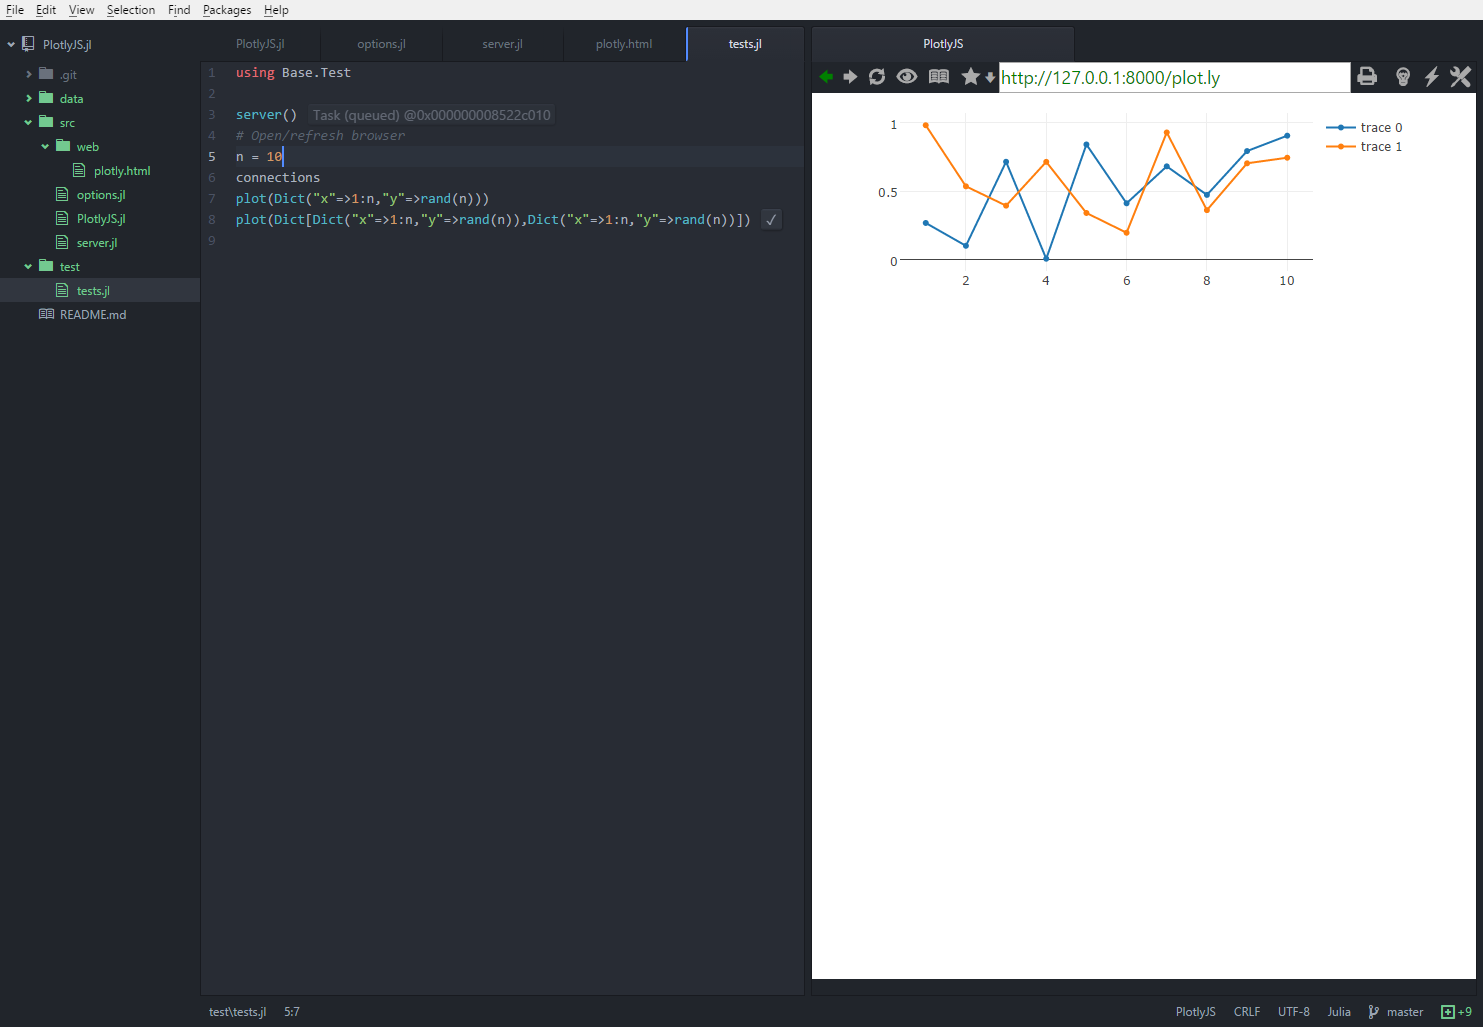Select the tests.jl editor tab
This screenshot has height=1027, width=1483.
745,44
